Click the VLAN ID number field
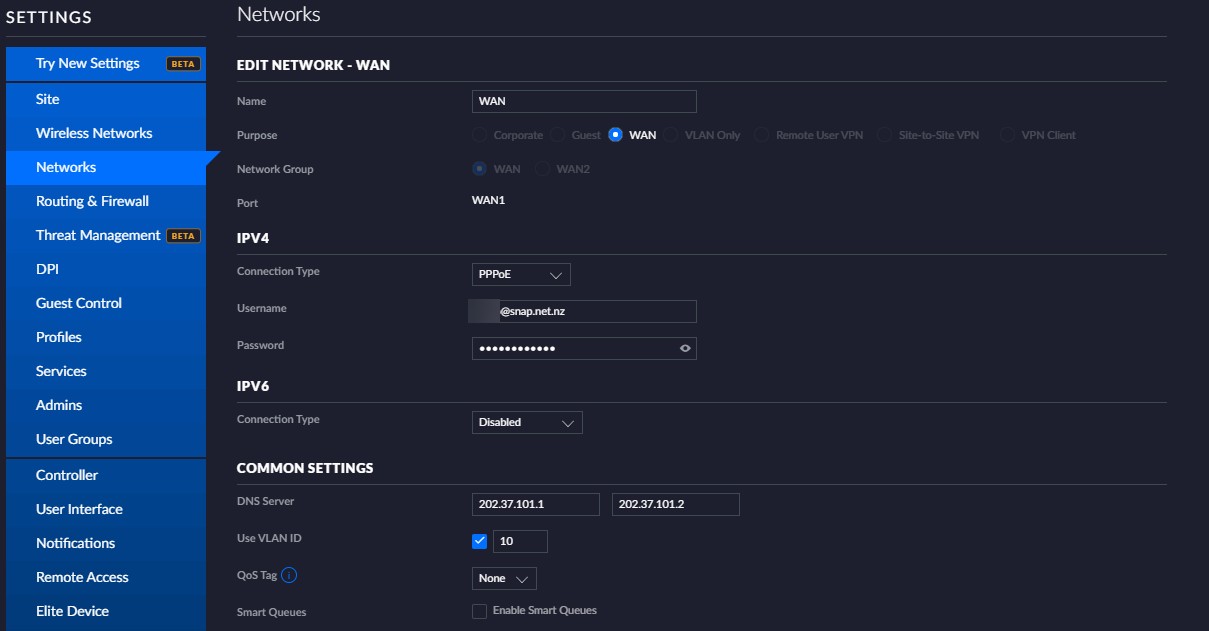Viewport: 1209px width, 631px height. coord(520,541)
